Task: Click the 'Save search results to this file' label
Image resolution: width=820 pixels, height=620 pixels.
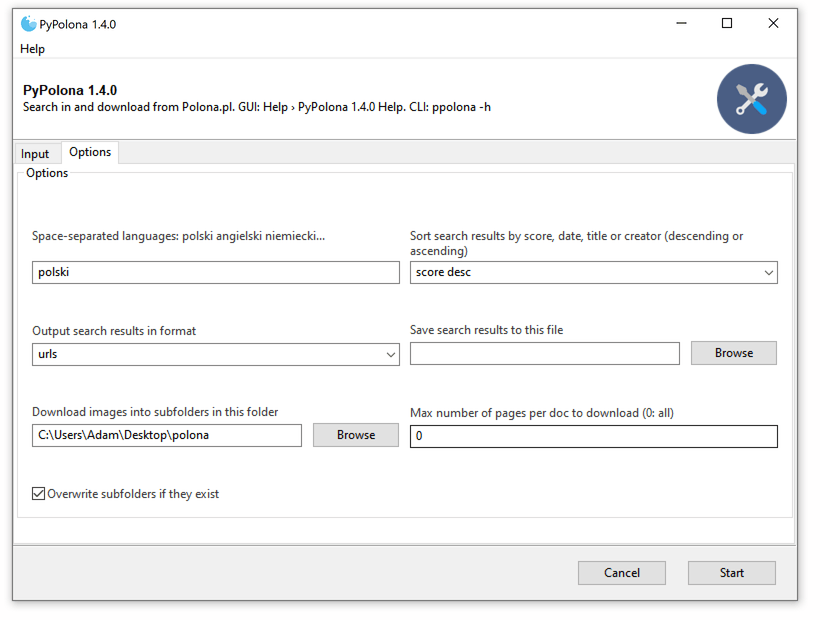Action: (x=486, y=330)
